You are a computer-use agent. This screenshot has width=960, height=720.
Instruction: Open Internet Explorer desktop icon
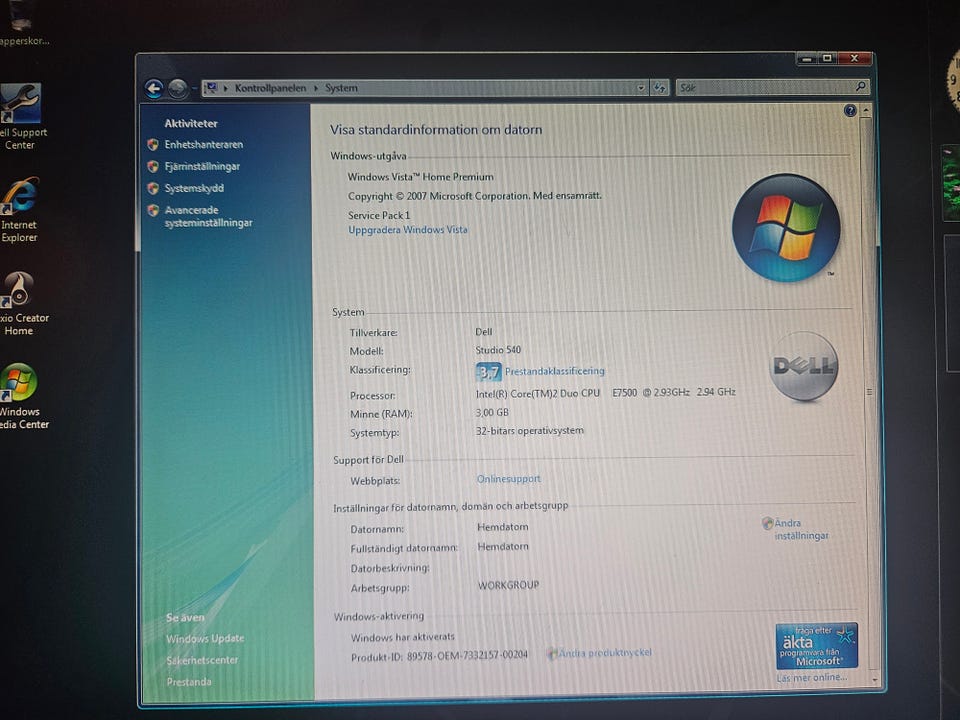(x=20, y=211)
